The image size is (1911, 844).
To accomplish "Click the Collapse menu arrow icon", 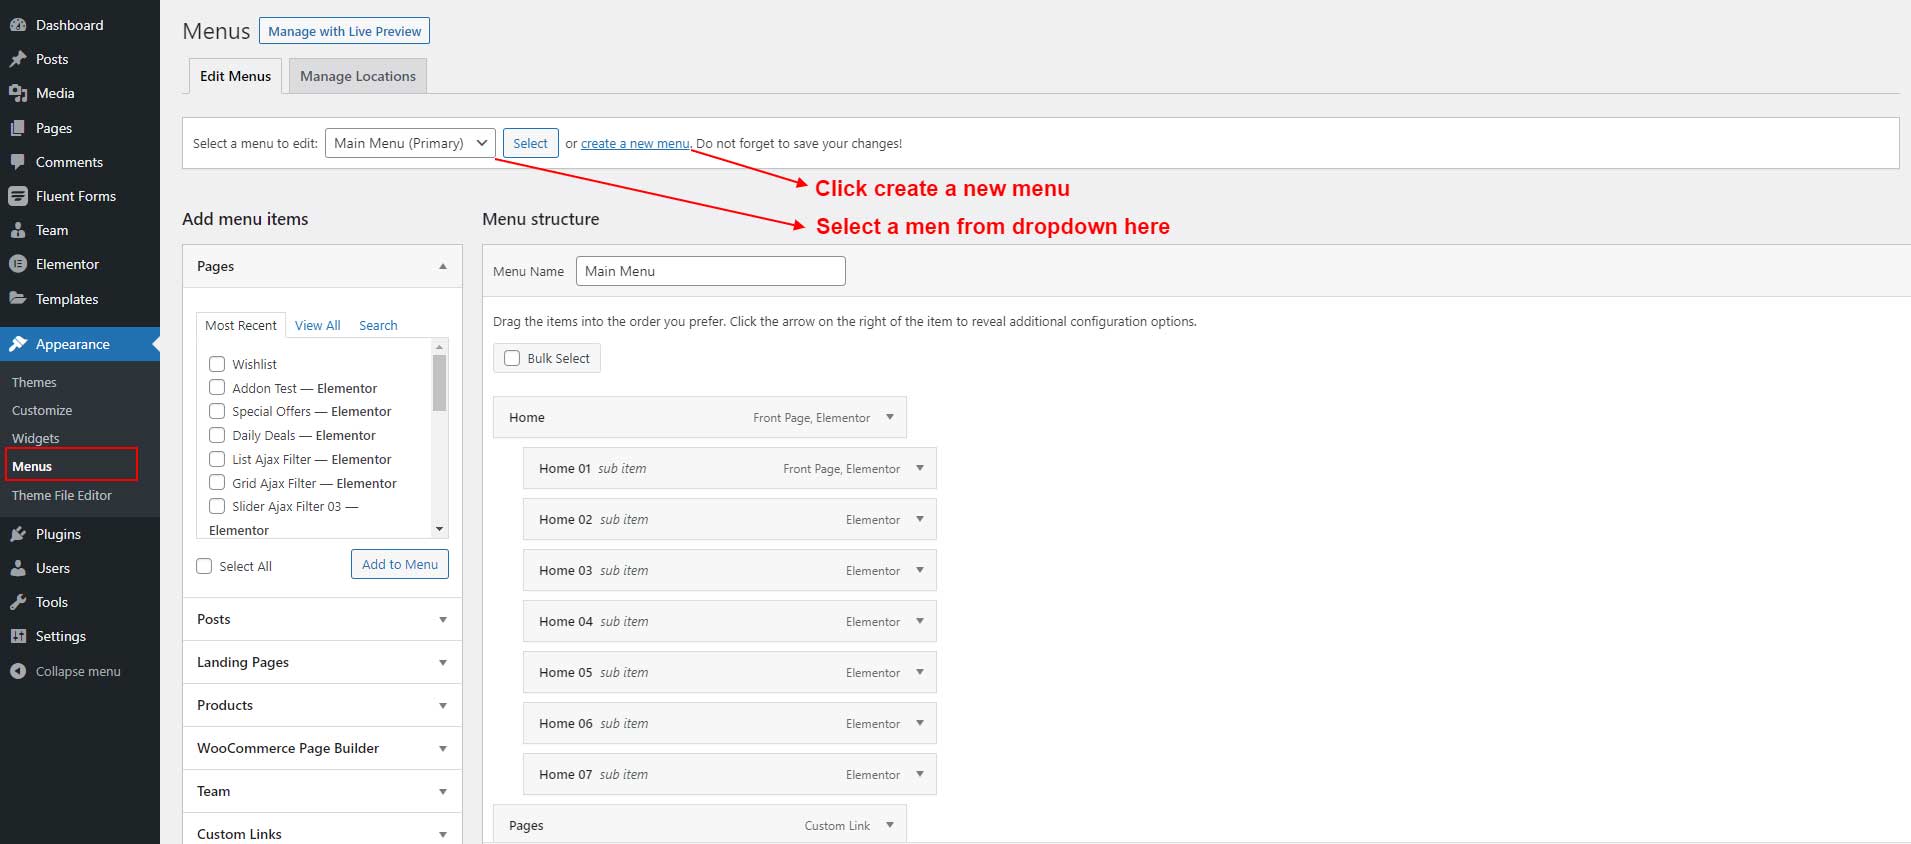I will (18, 671).
